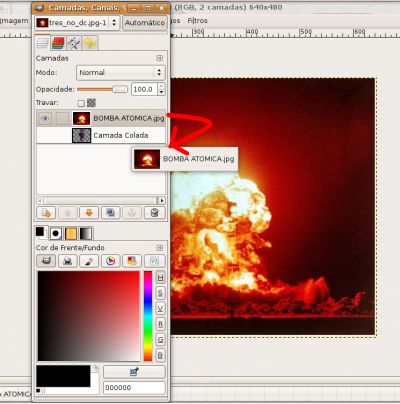Toggle link chain on BOMBA ATOMICA.jpg layer
400x404 pixels.
click(62, 118)
